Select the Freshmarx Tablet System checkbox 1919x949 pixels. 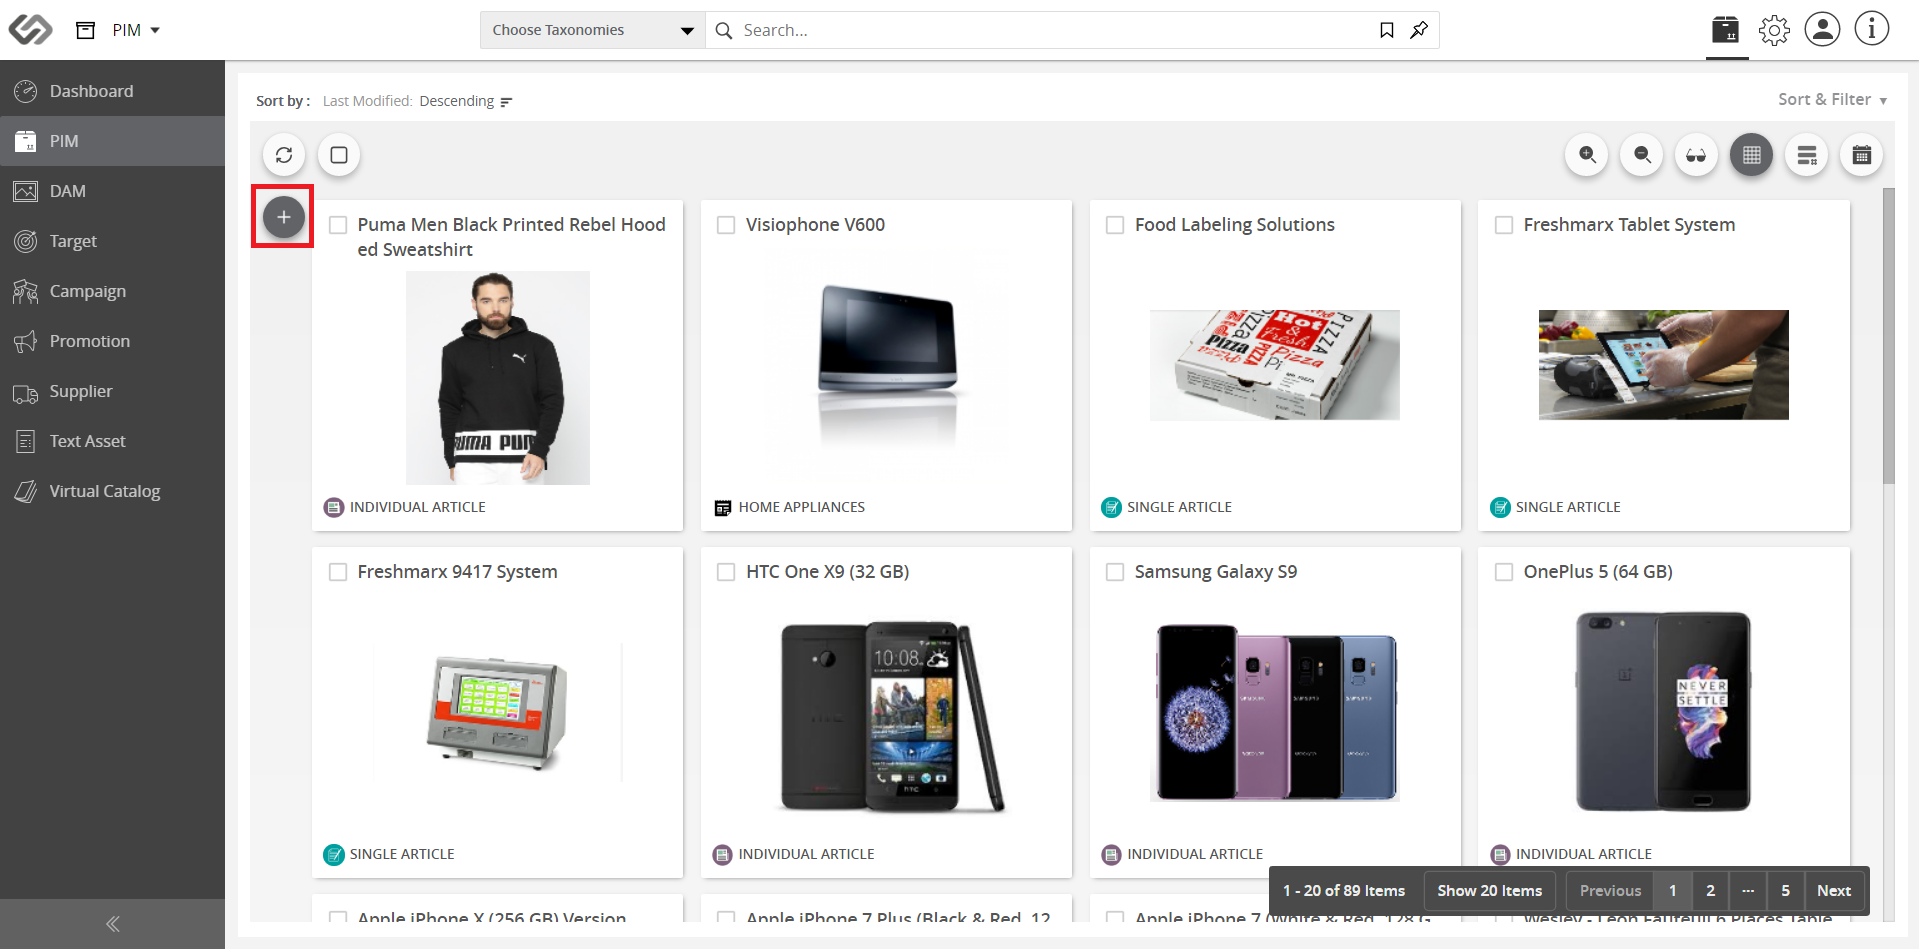[1504, 225]
